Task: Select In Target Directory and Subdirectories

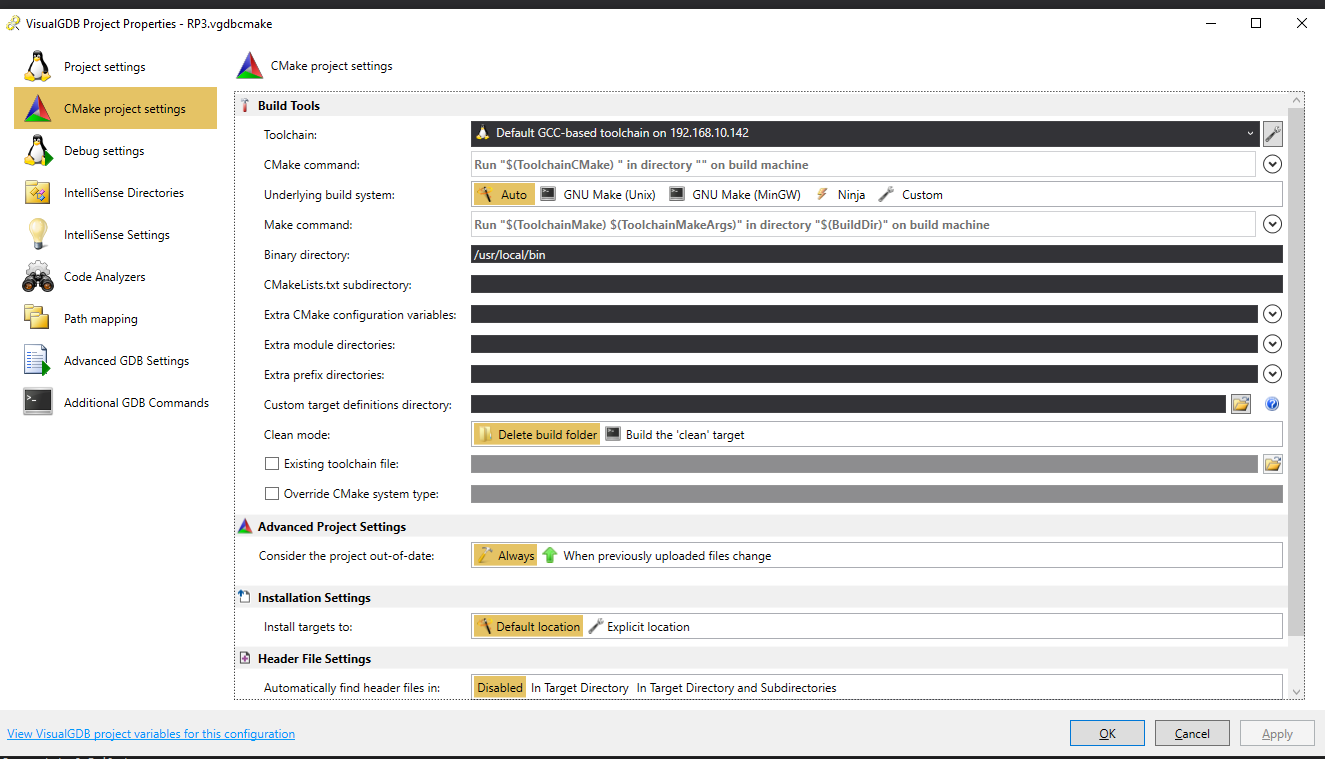Action: pyautogui.click(x=736, y=688)
